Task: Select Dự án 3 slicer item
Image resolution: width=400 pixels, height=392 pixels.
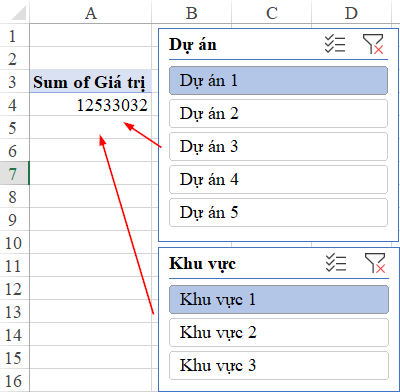Action: coord(278,146)
